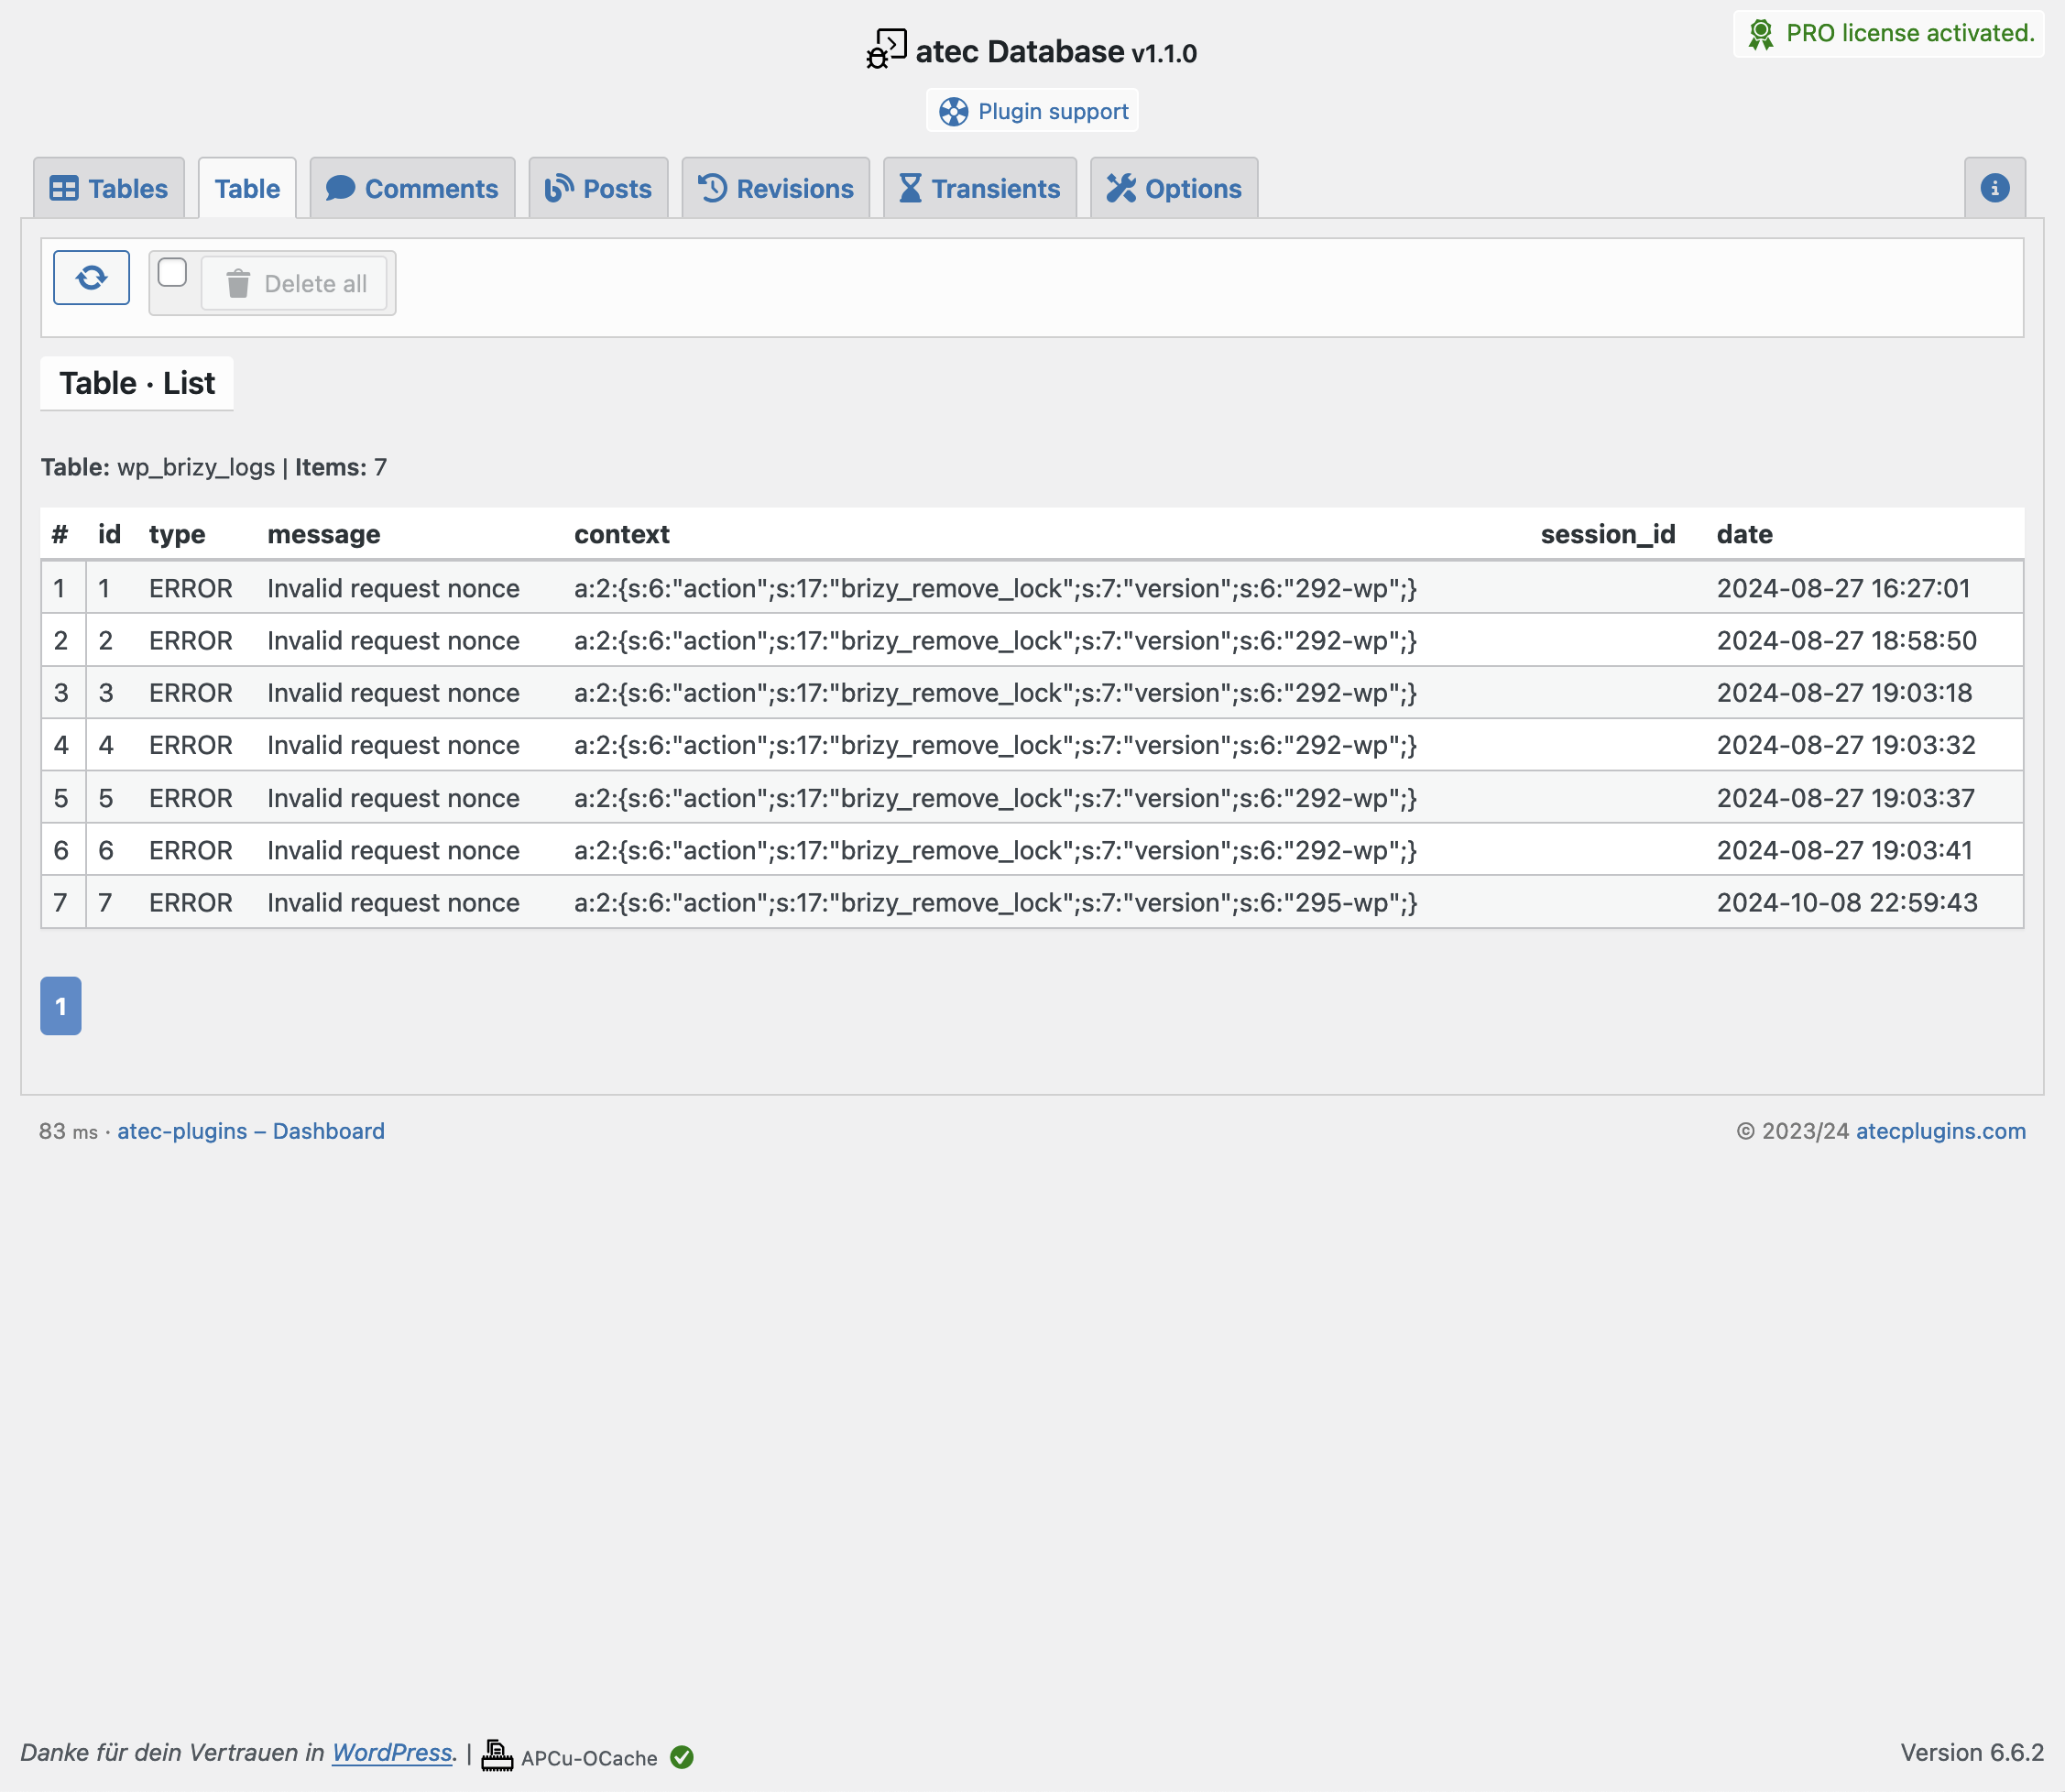The width and height of the screenshot is (2065, 1792).
Task: Open the info icon tab
Action: (1994, 188)
